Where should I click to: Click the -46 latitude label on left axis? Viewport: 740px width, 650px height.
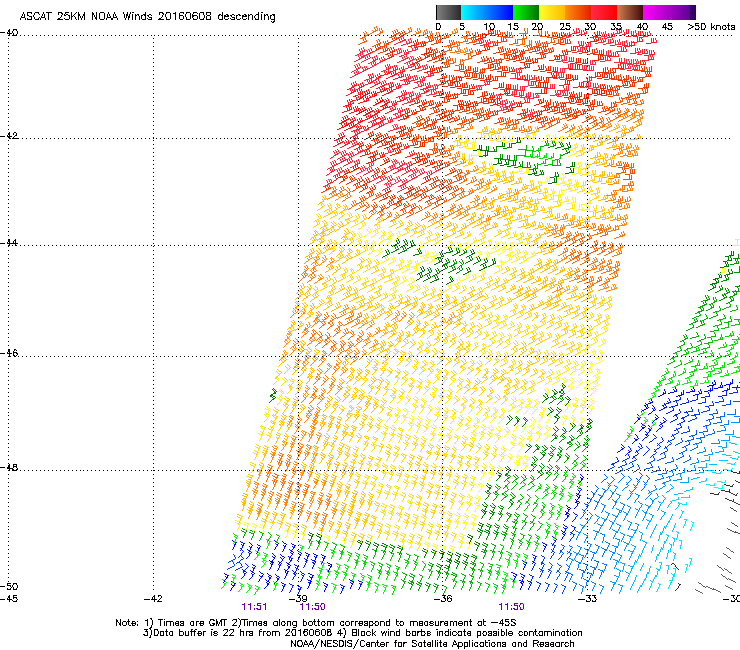tap(9, 353)
